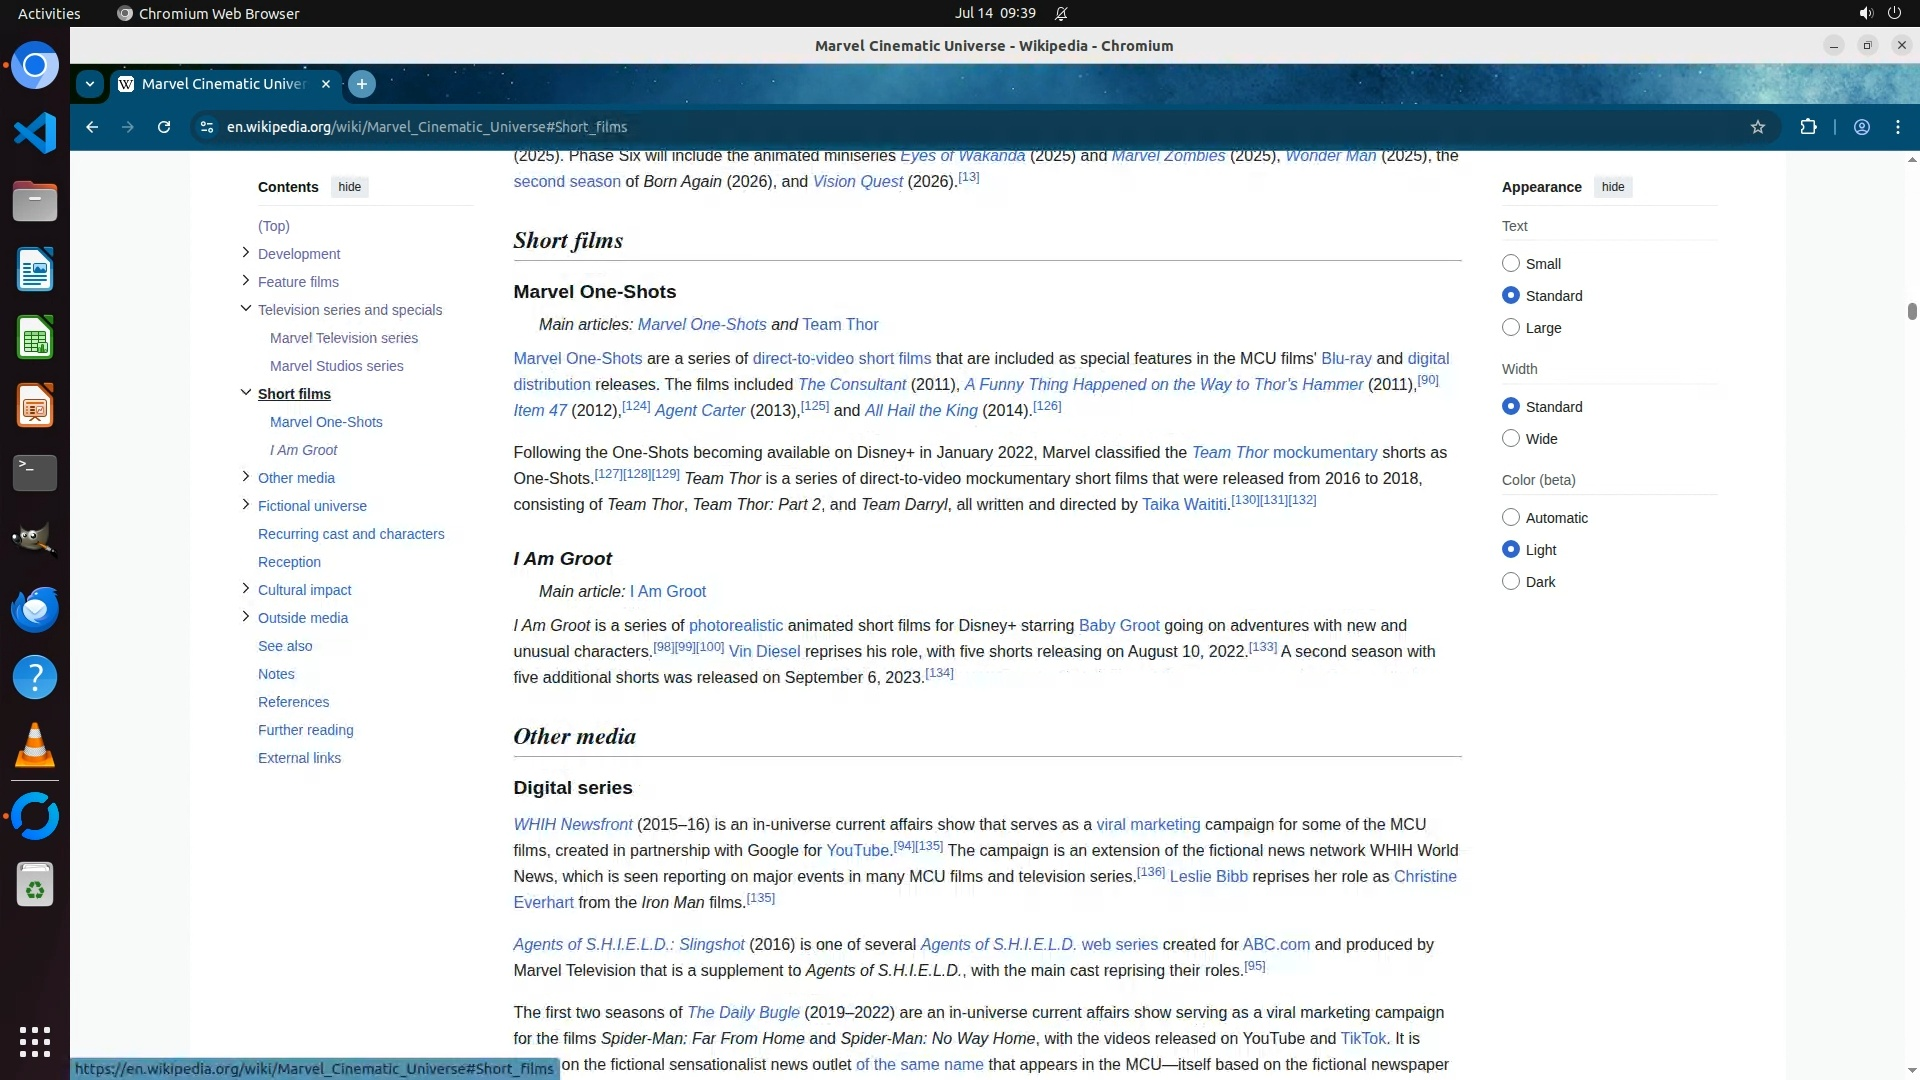Open the Taika Waititi link
Viewport: 1920px width, 1080px height.
click(x=1183, y=505)
